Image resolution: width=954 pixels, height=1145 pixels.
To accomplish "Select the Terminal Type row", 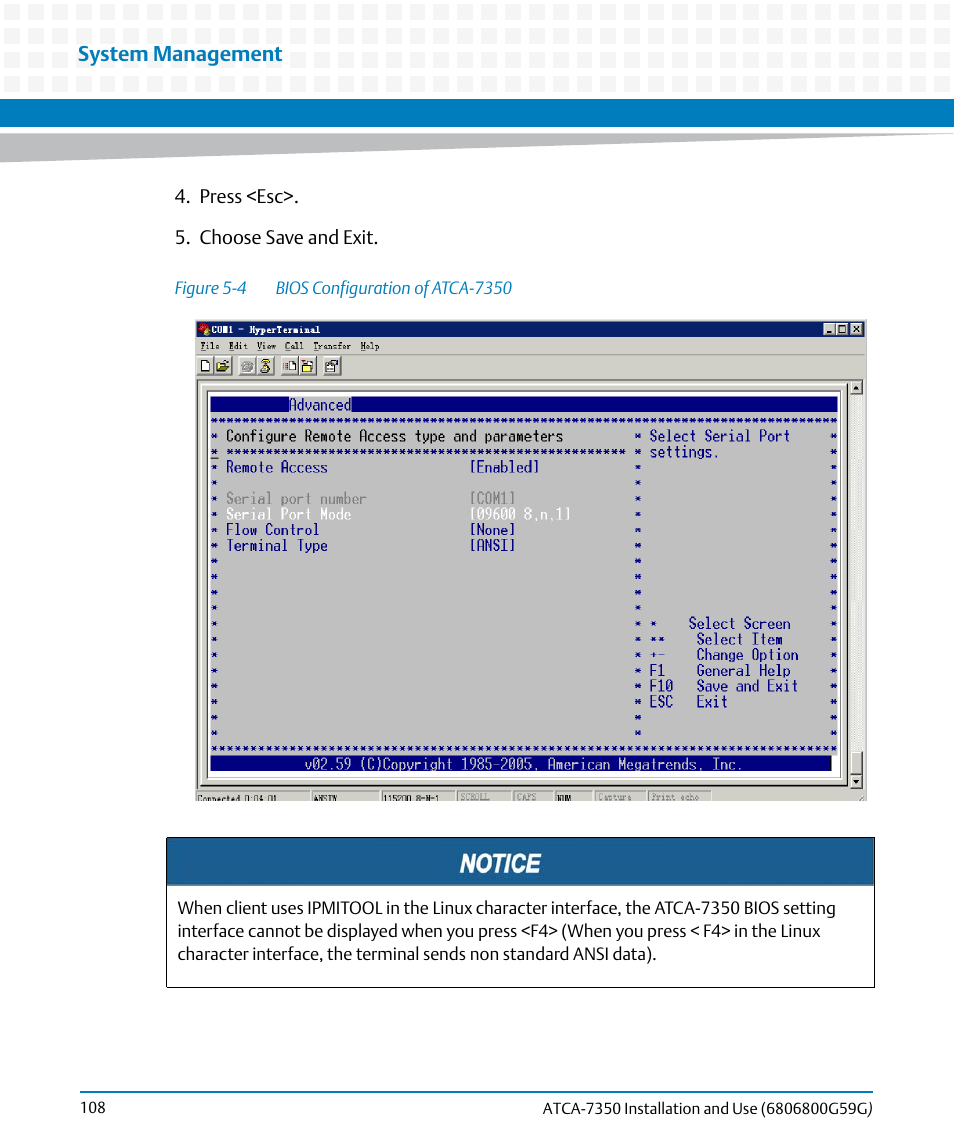I will pyautogui.click(x=370, y=545).
